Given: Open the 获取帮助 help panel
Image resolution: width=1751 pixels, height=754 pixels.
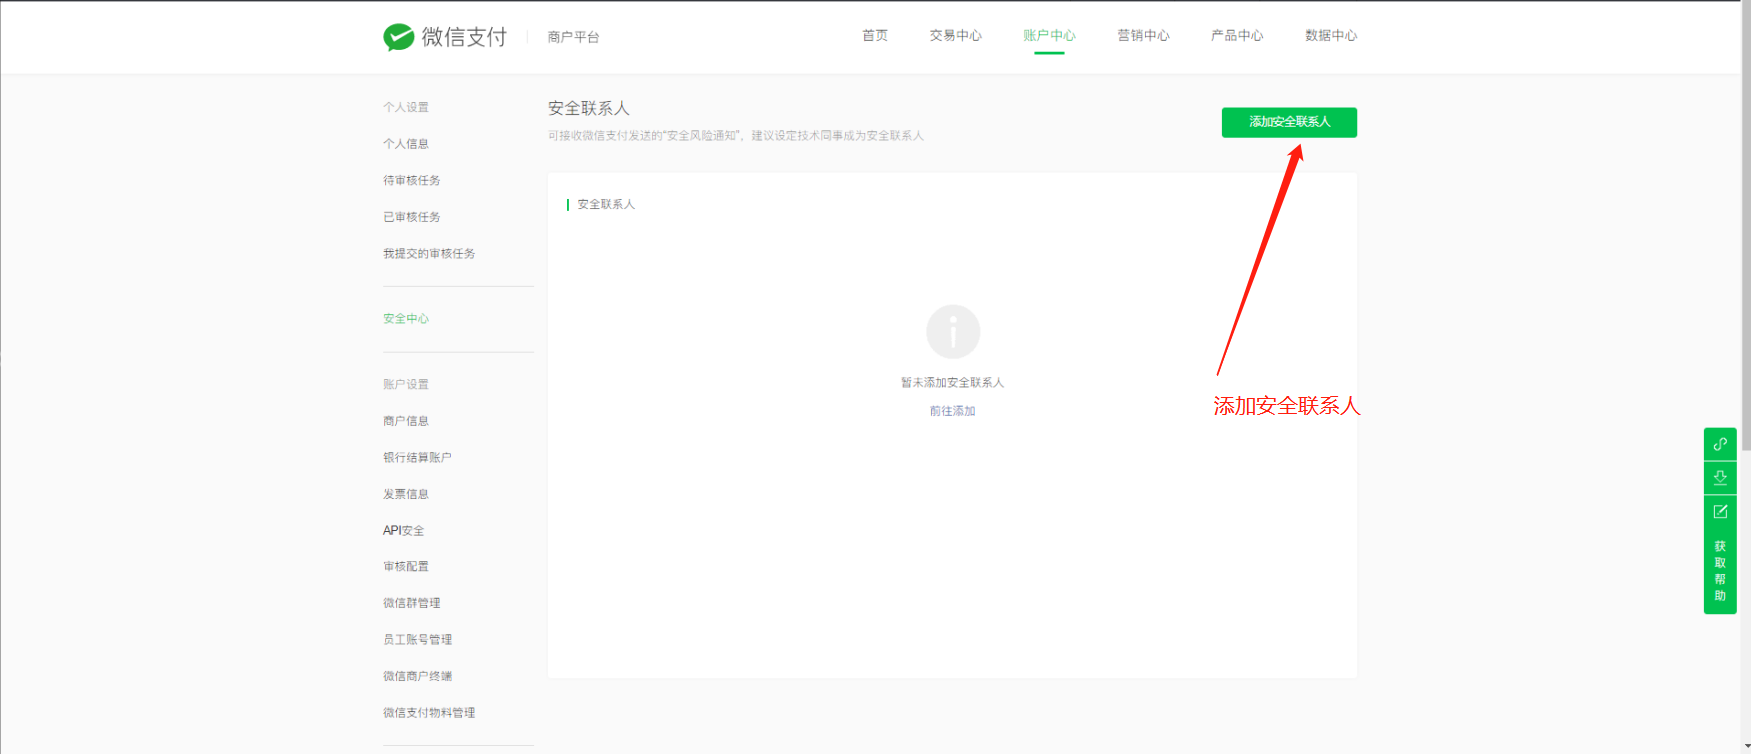Looking at the screenshot, I should [1720, 571].
